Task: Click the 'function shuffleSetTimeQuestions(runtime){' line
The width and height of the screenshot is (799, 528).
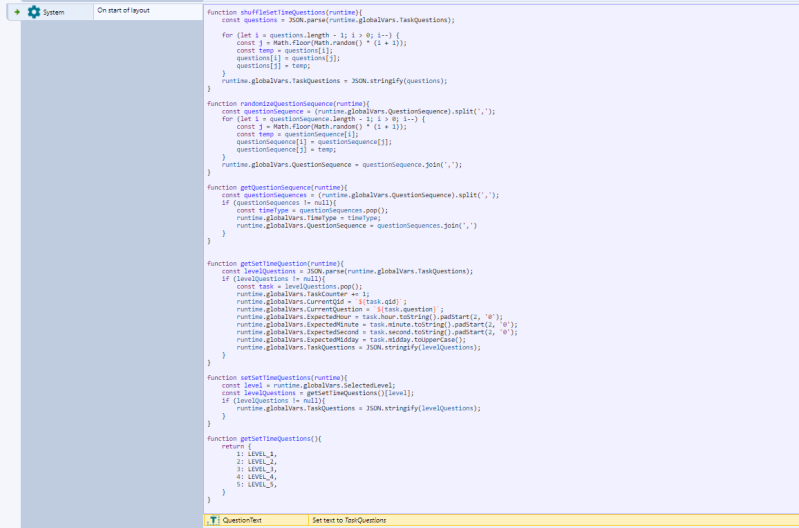Action: point(284,12)
